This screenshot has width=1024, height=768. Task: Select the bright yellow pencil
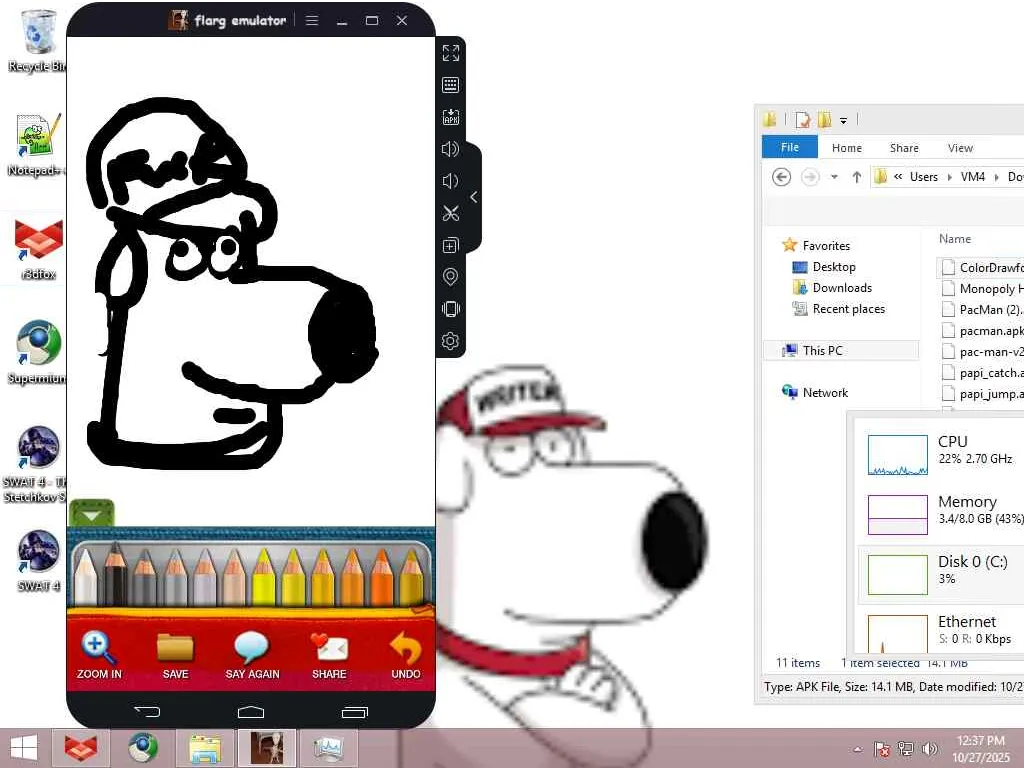click(264, 576)
